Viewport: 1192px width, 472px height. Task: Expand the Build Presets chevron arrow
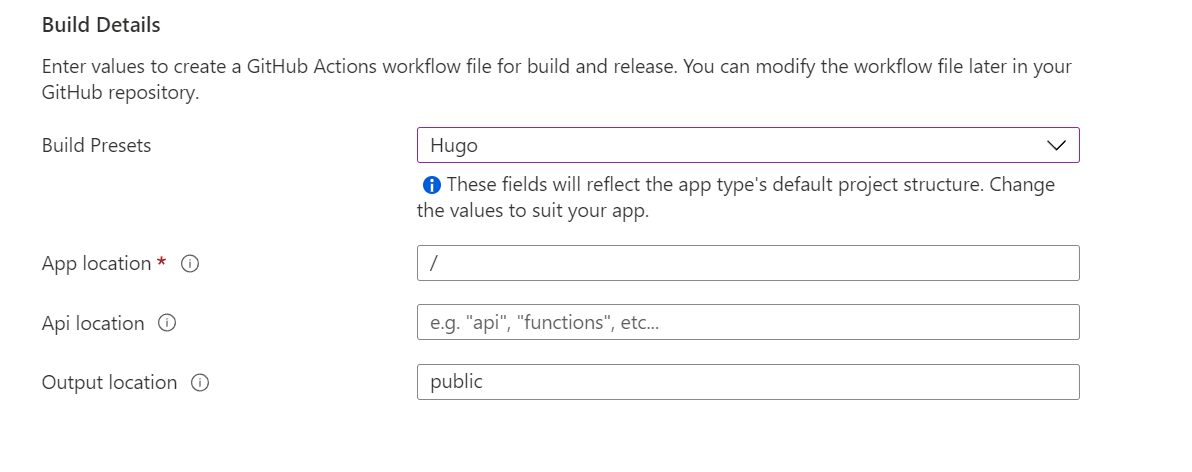1056,145
